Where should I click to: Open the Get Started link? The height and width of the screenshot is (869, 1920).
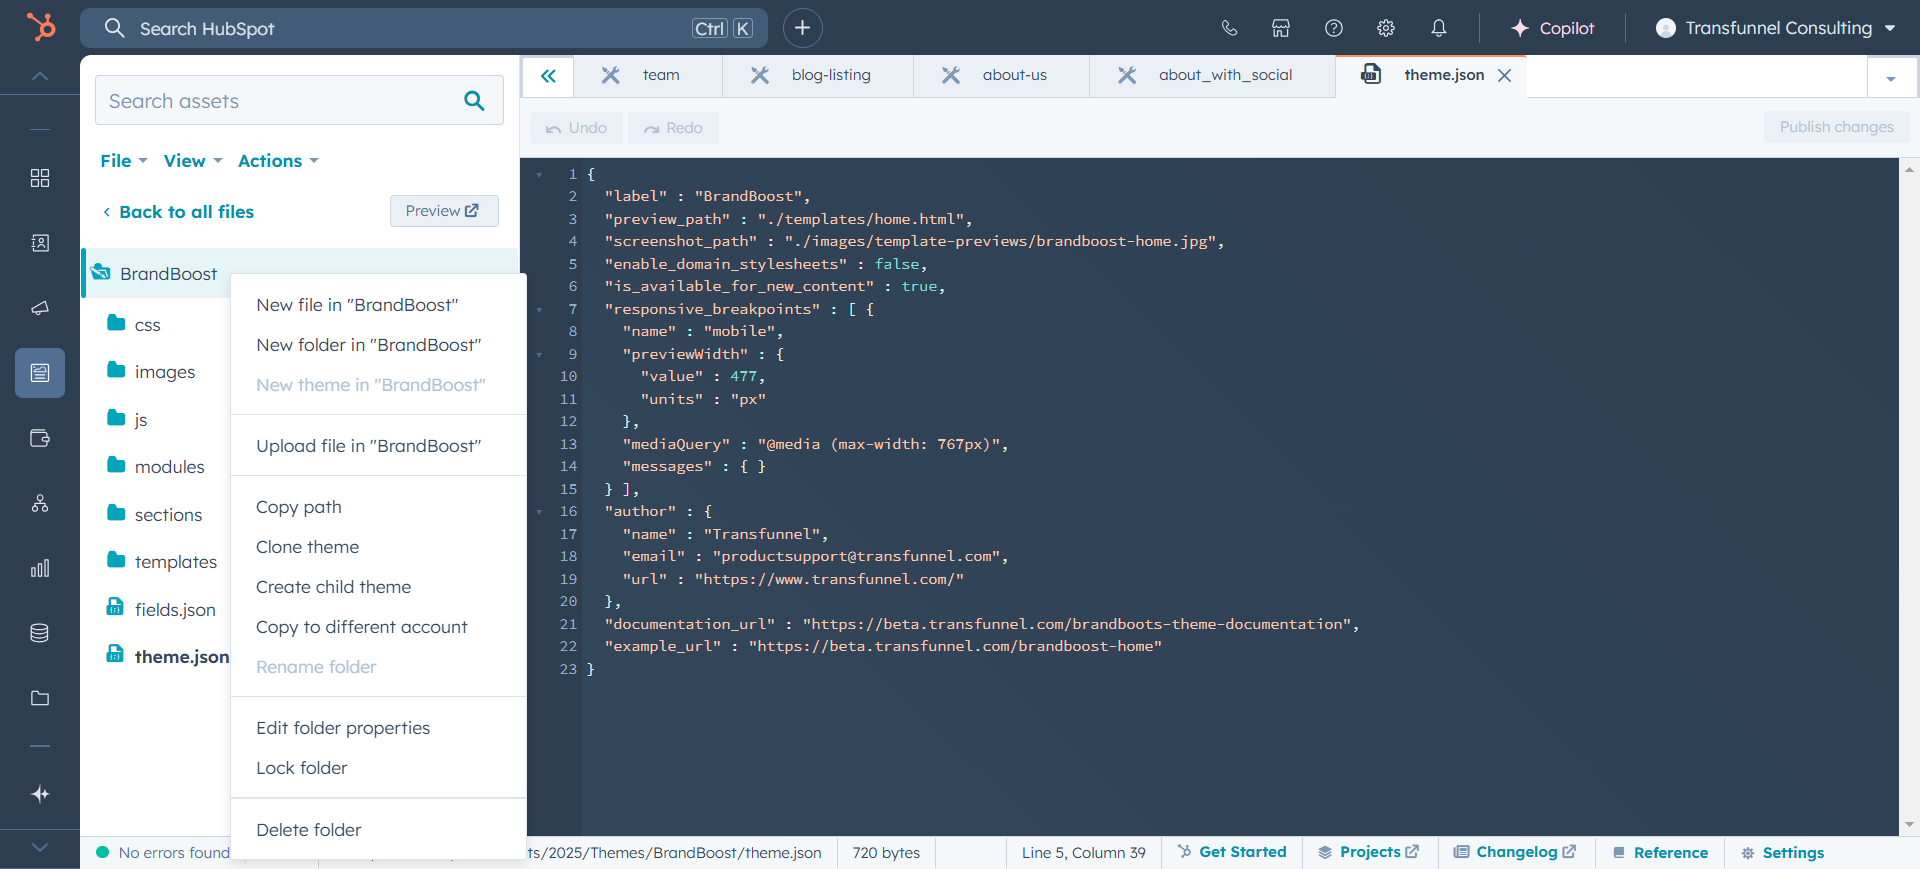tap(1232, 852)
